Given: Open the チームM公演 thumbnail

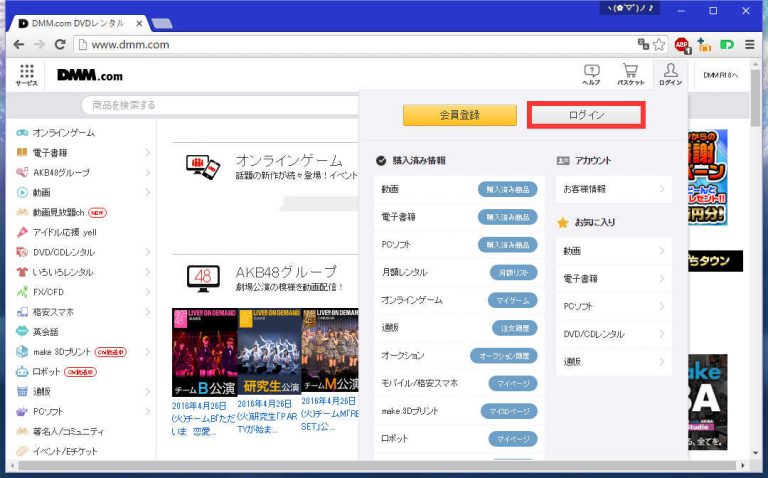Looking at the screenshot, I should coord(330,350).
